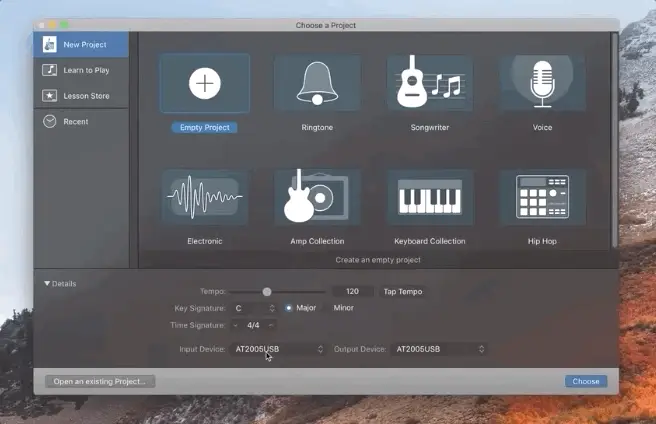Click the Choose button
The image size is (656, 424).
point(586,381)
